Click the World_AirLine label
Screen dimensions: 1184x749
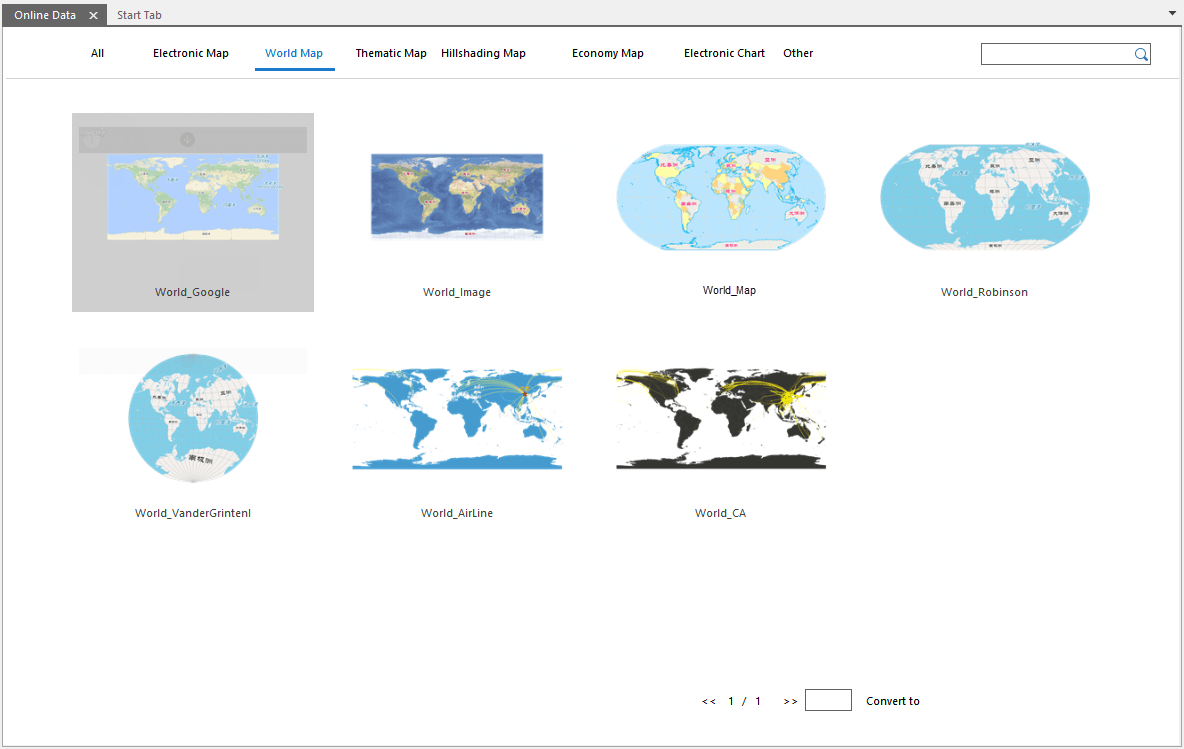(x=457, y=513)
